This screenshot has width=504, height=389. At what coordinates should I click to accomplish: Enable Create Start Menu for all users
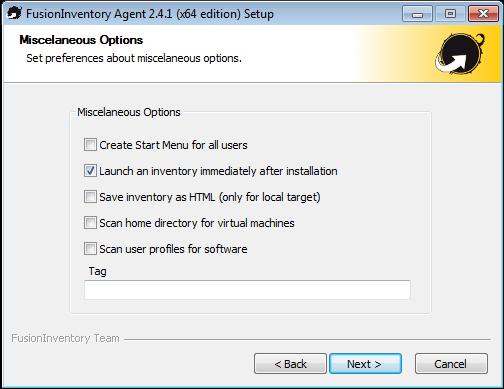pyautogui.click(x=90, y=145)
